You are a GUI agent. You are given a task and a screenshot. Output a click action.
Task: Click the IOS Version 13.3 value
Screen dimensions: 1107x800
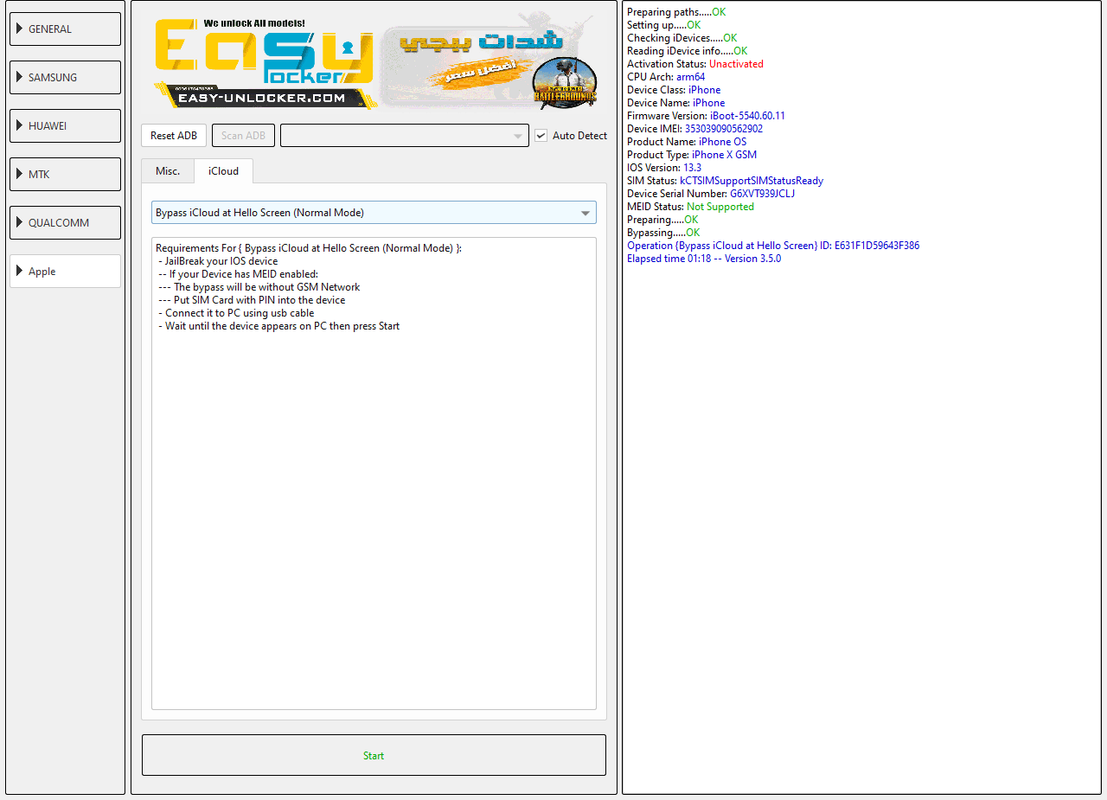[x=693, y=168]
